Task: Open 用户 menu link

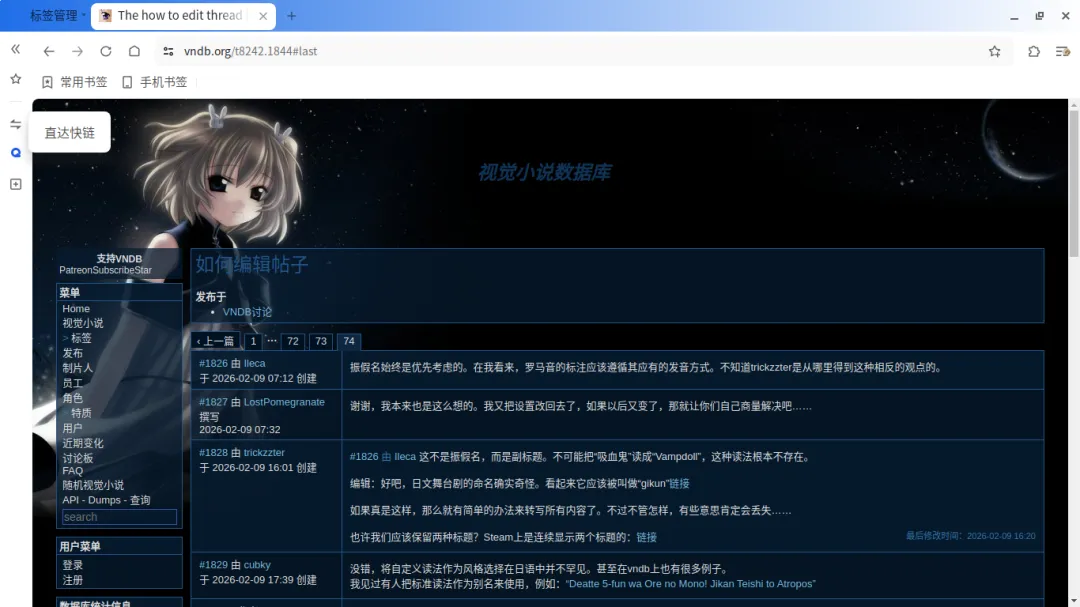Action: (72, 428)
